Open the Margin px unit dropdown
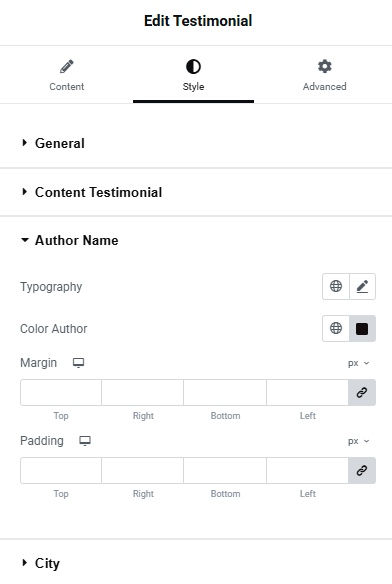 coord(358,363)
